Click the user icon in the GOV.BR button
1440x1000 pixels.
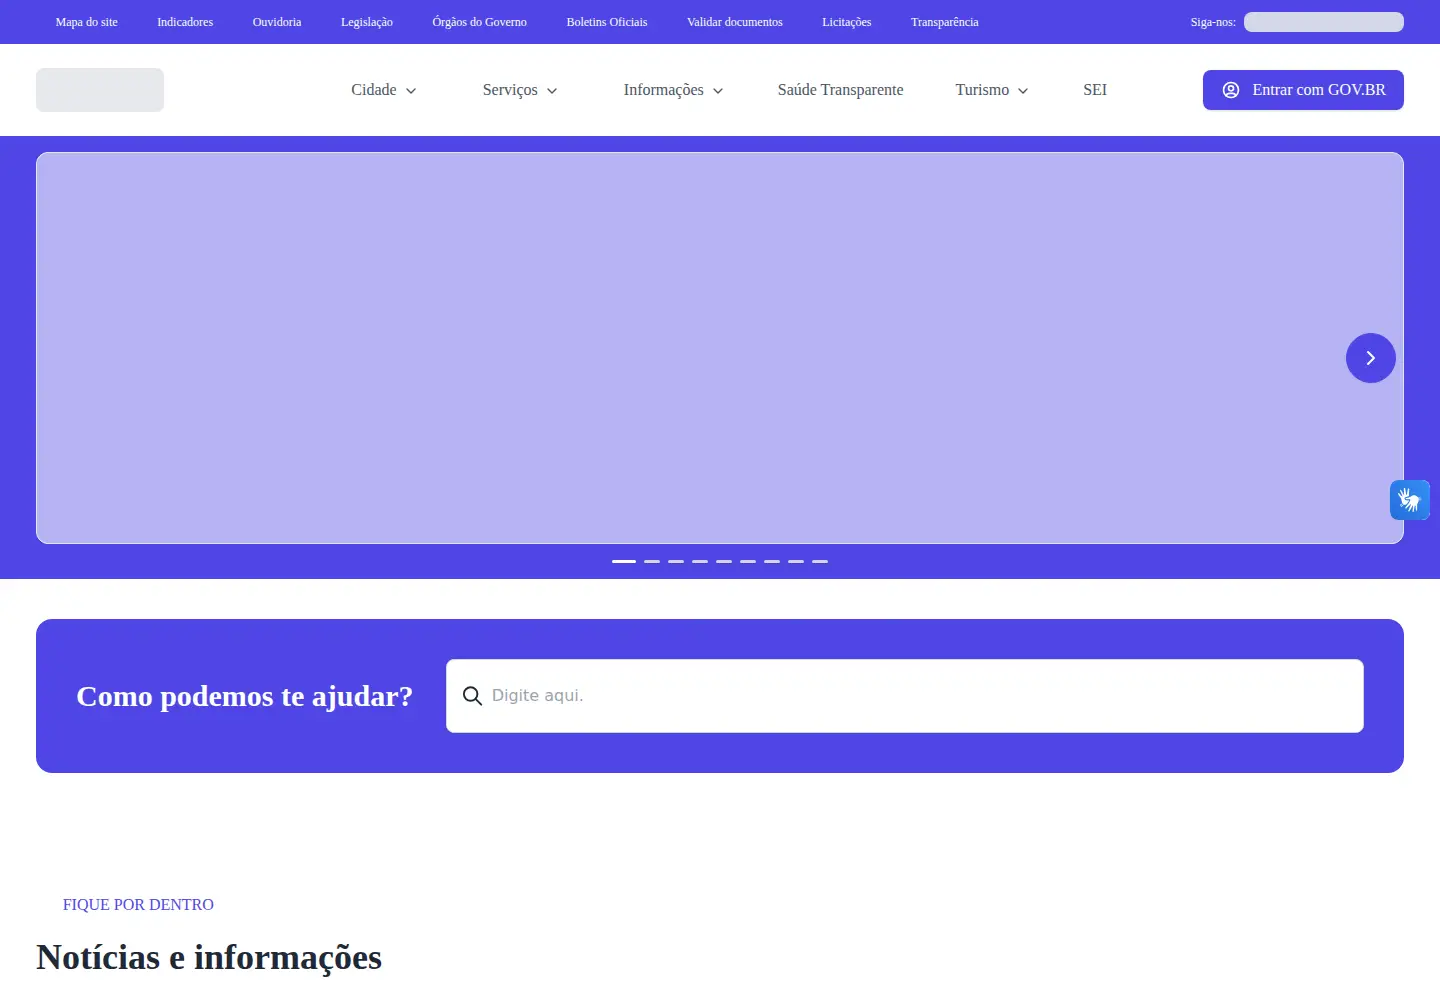[x=1231, y=90]
